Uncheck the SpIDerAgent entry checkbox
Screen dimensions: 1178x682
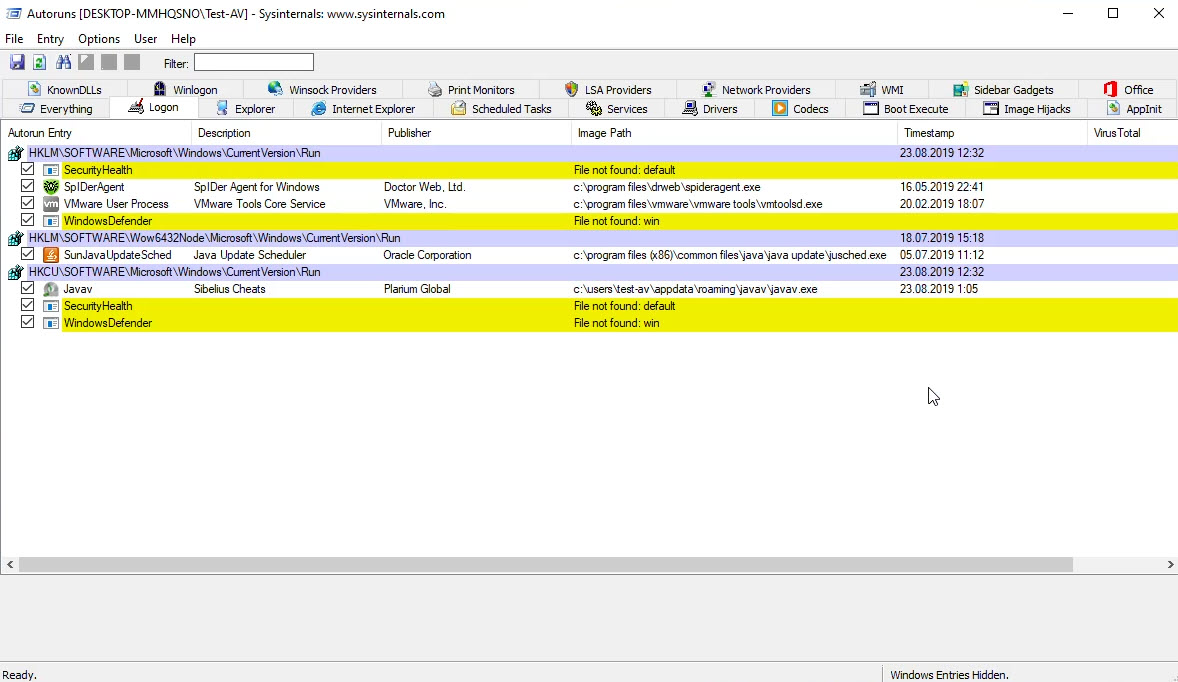pyautogui.click(x=28, y=186)
